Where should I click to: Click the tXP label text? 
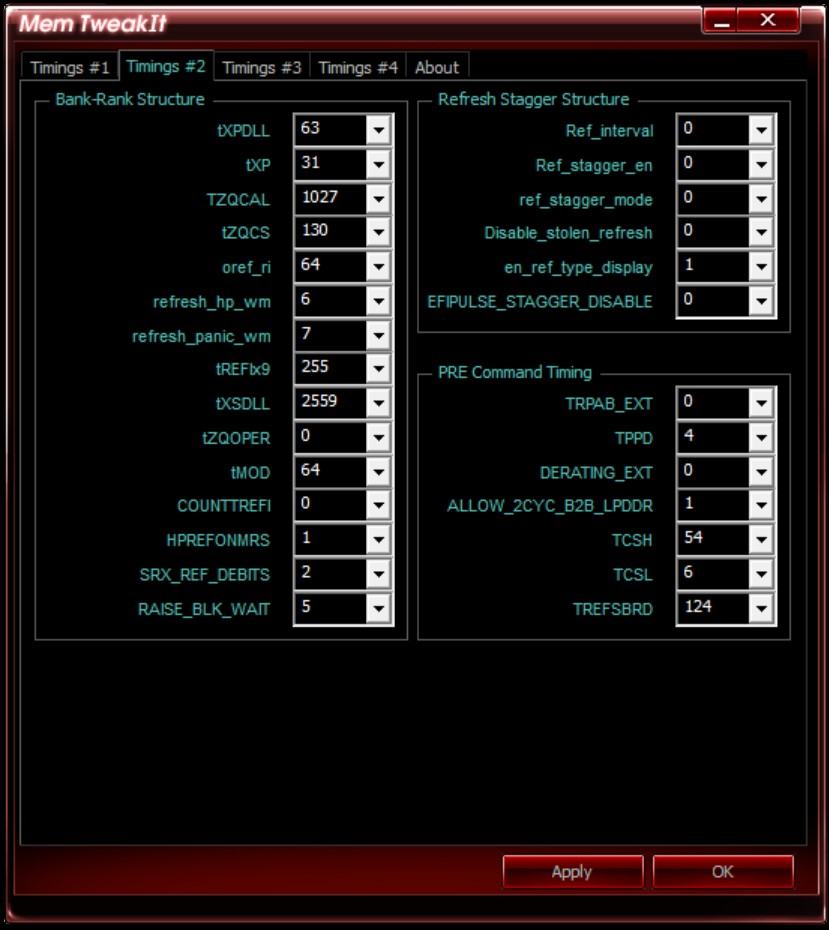click(258, 165)
